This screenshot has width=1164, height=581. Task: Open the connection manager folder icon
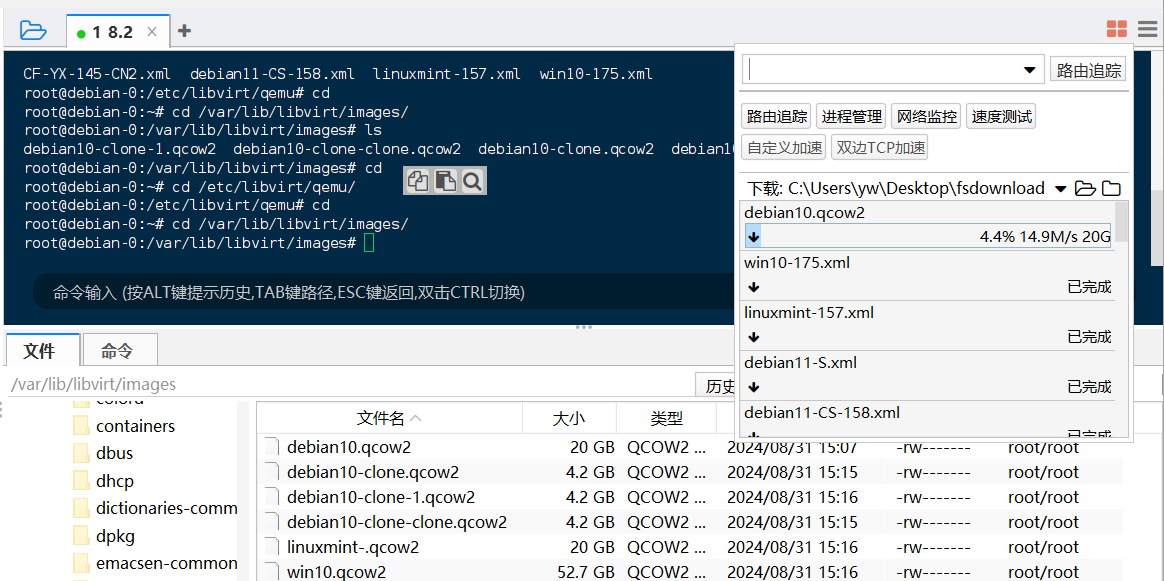33,30
